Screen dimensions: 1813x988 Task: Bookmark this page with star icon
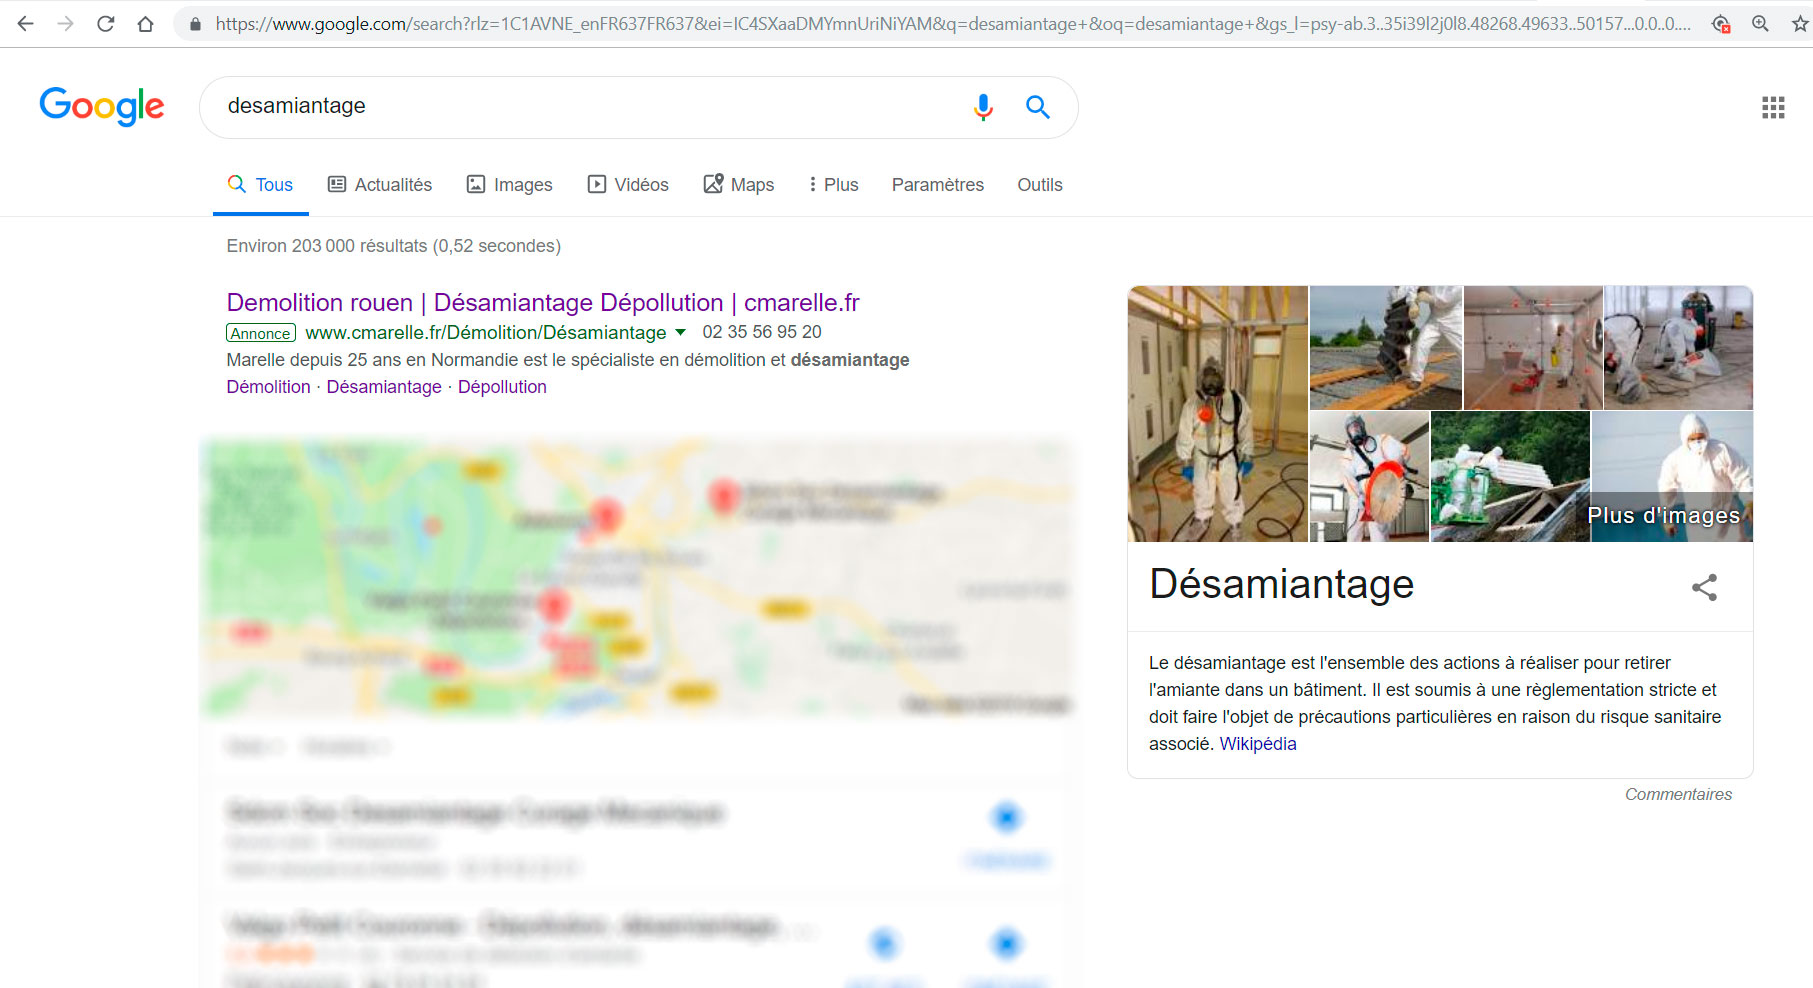coord(1800,24)
